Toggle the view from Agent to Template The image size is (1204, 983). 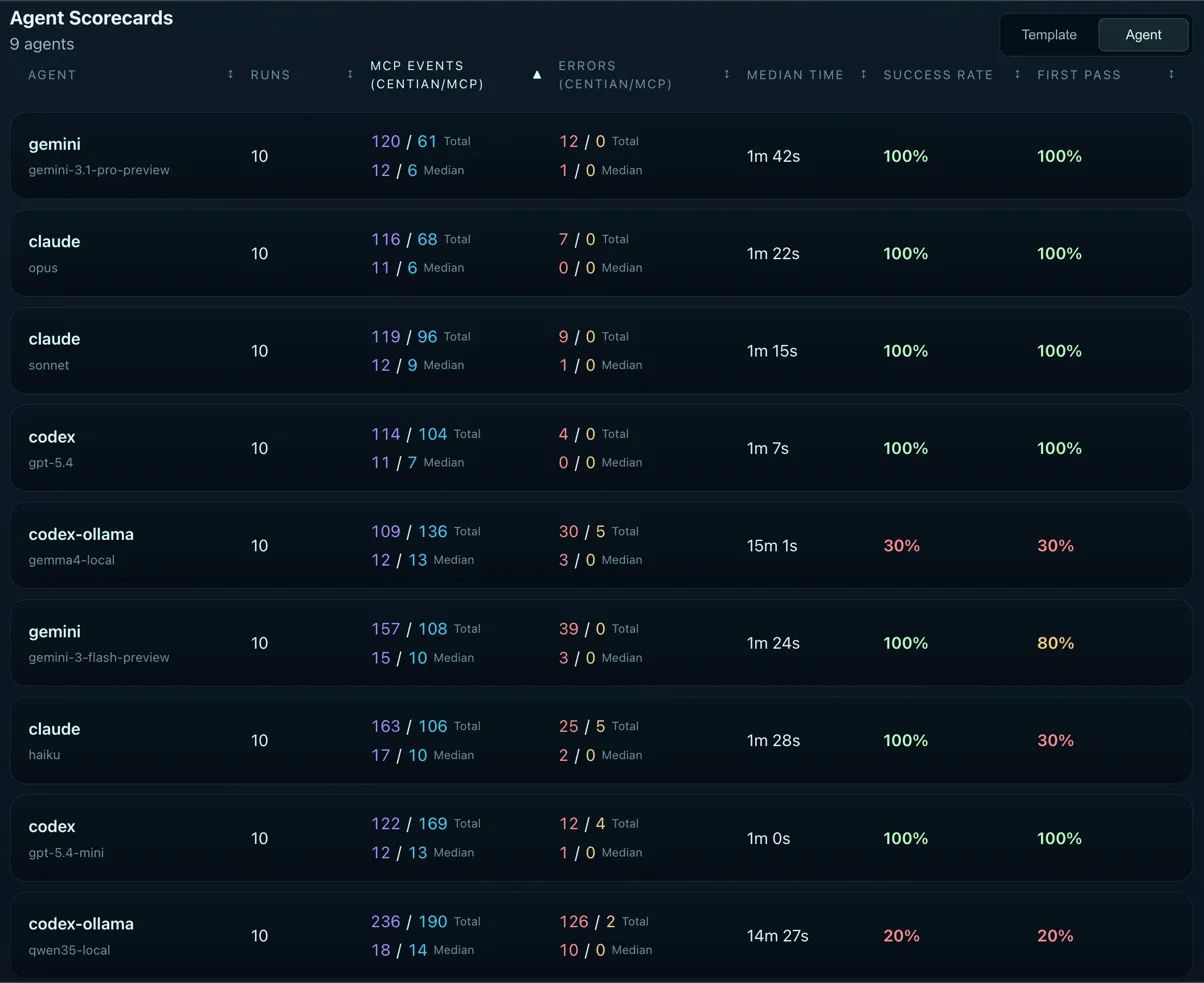[1048, 34]
